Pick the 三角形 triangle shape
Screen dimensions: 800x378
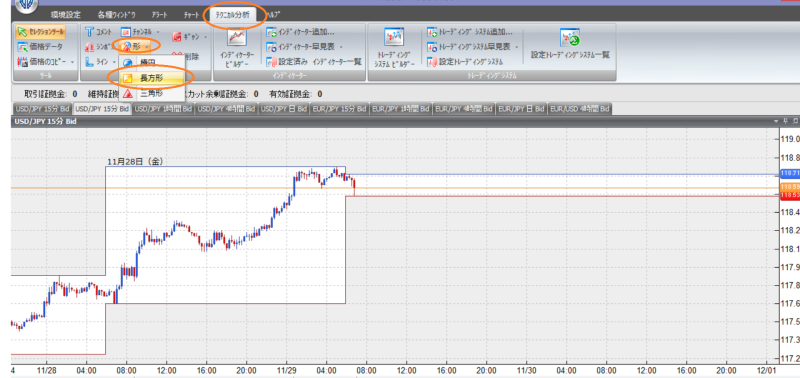coord(152,93)
